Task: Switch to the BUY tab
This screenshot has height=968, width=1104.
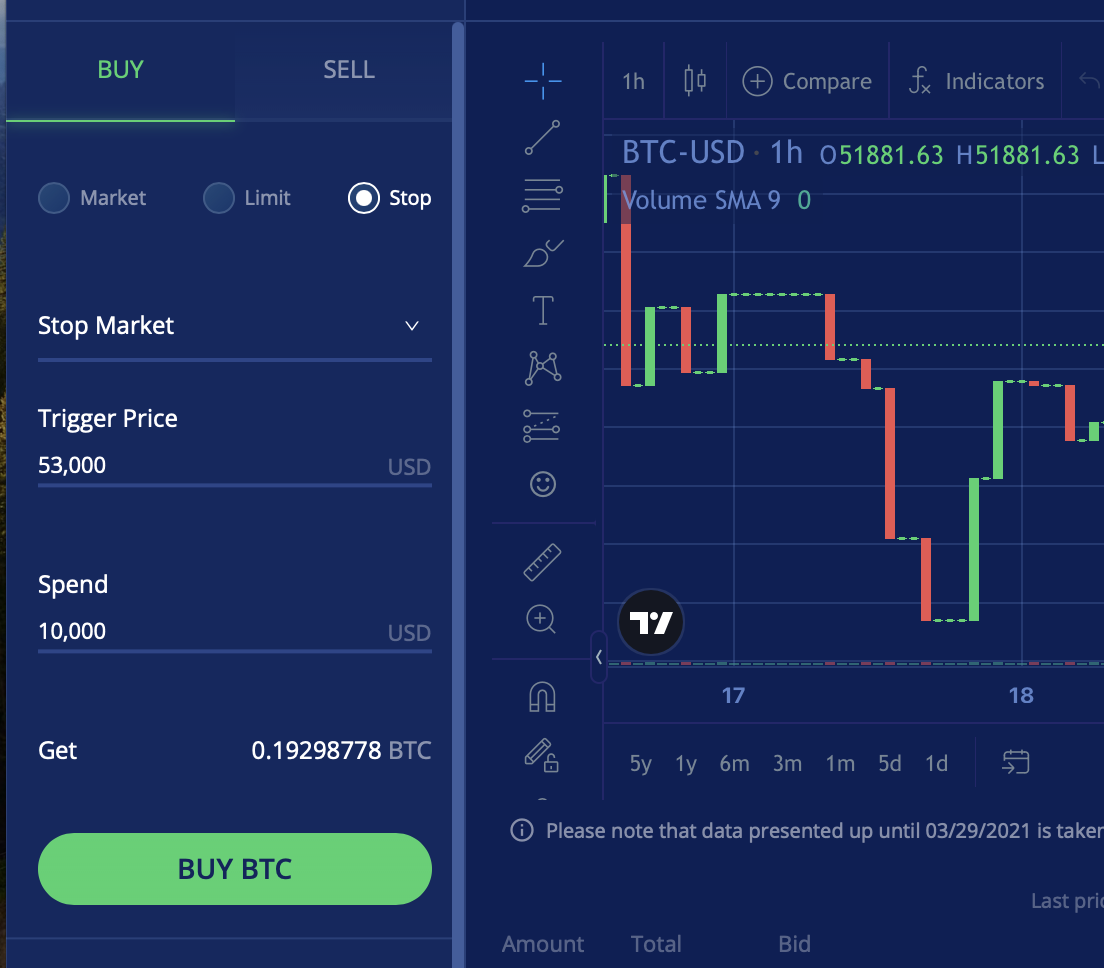Action: (120, 70)
